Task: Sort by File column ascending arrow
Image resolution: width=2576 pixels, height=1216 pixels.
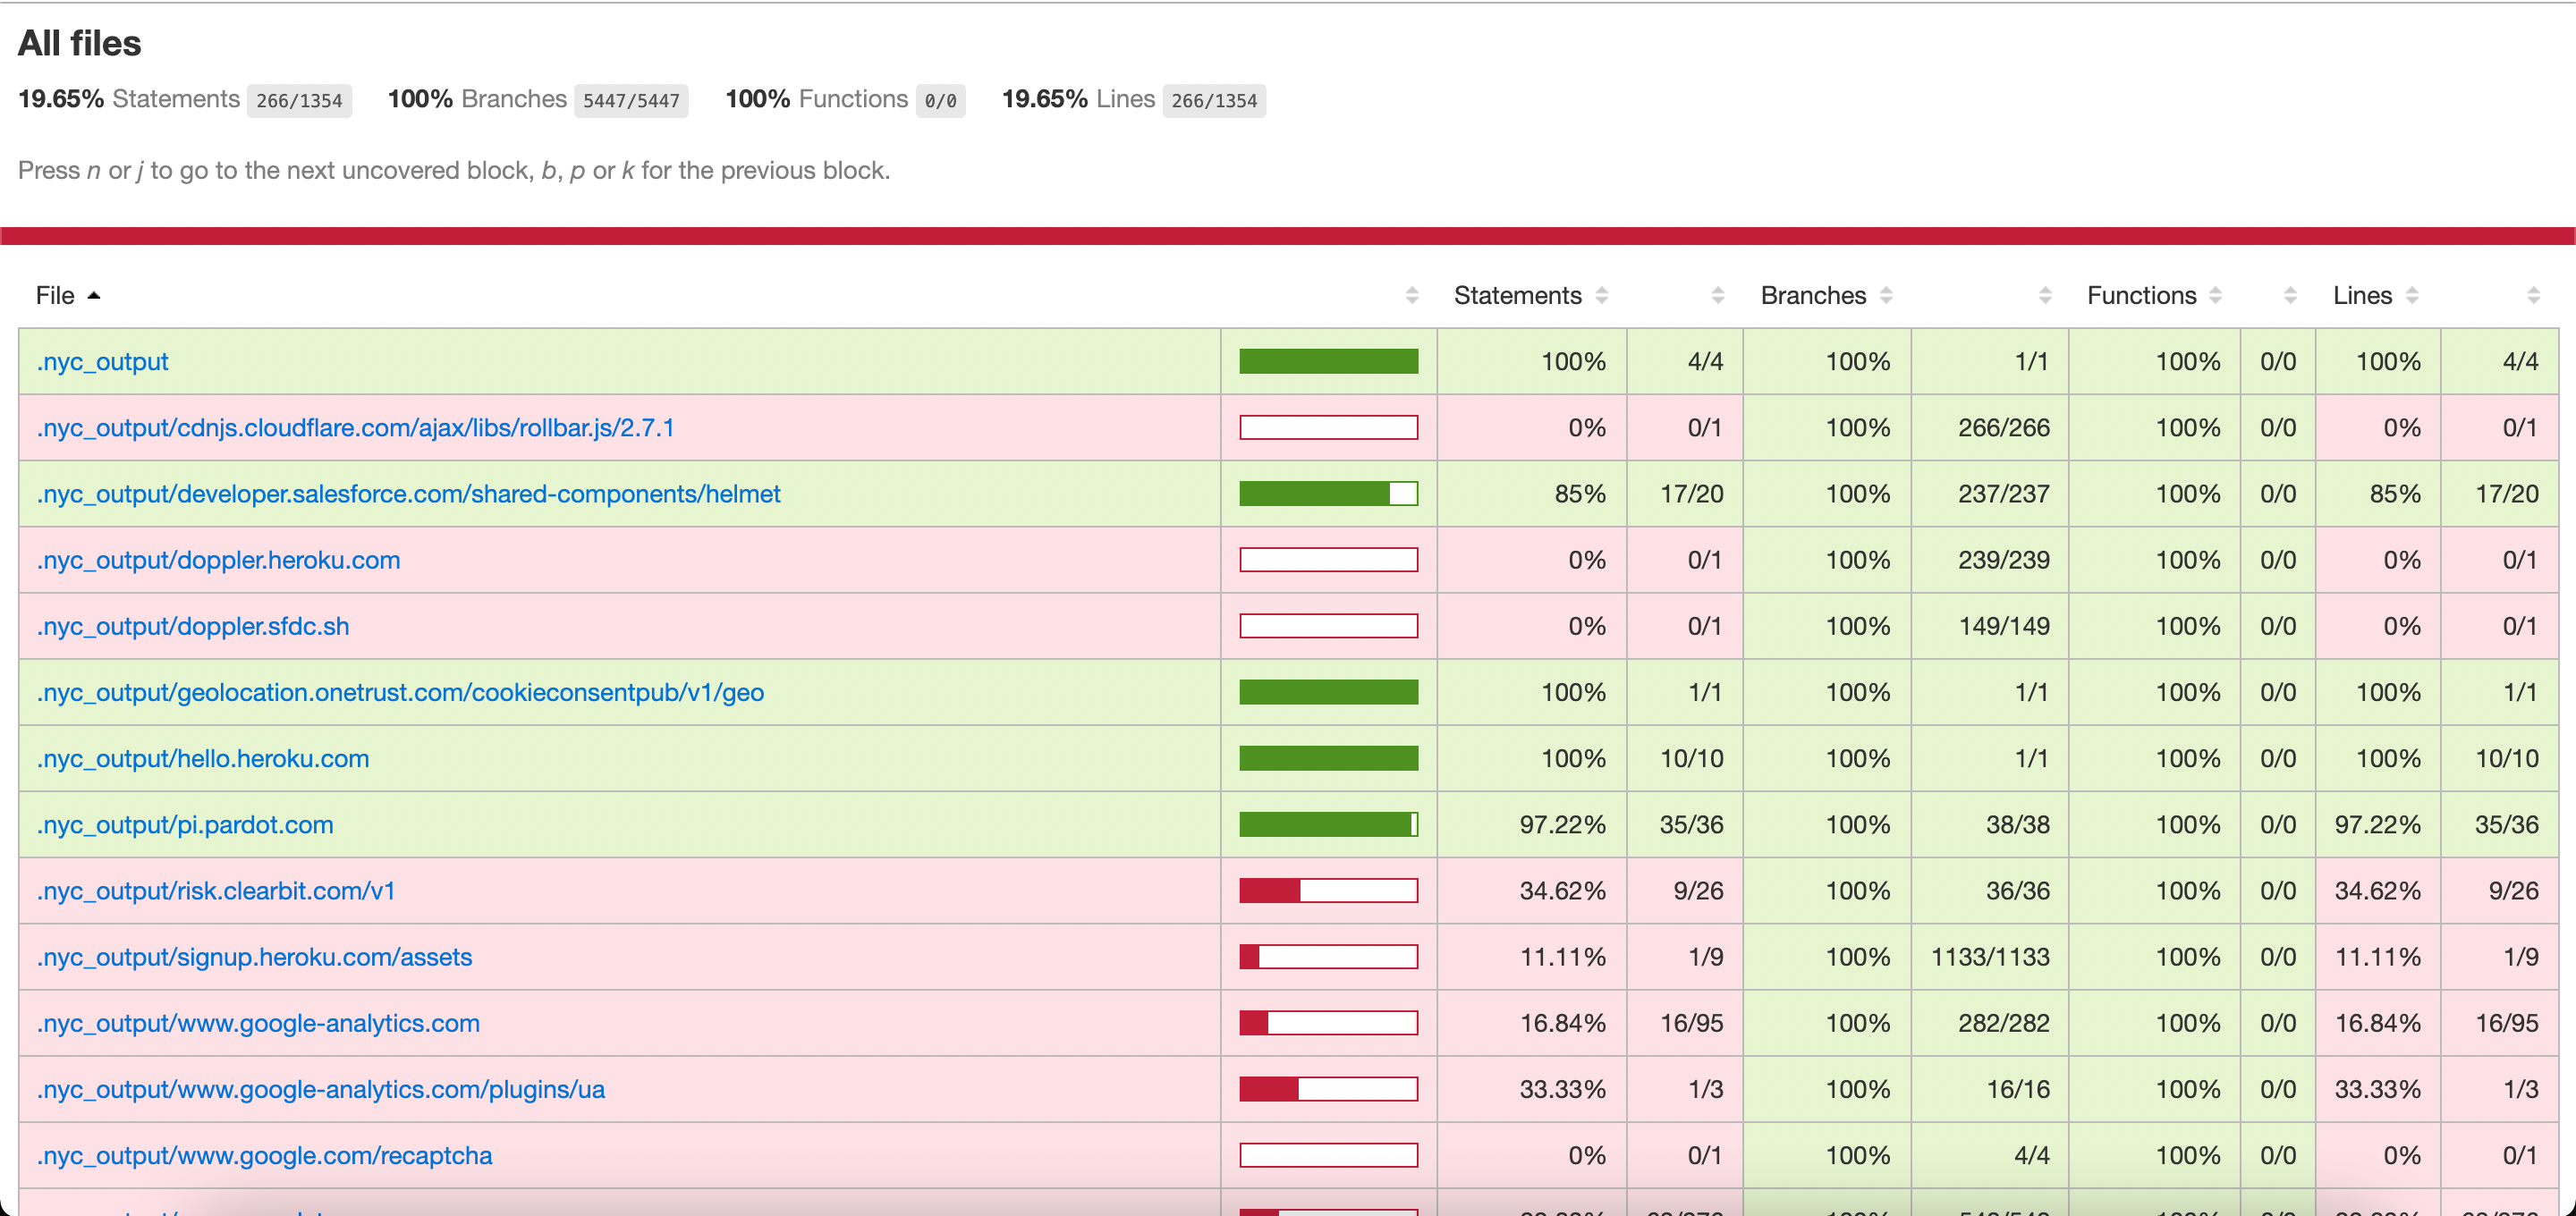Action: point(94,295)
